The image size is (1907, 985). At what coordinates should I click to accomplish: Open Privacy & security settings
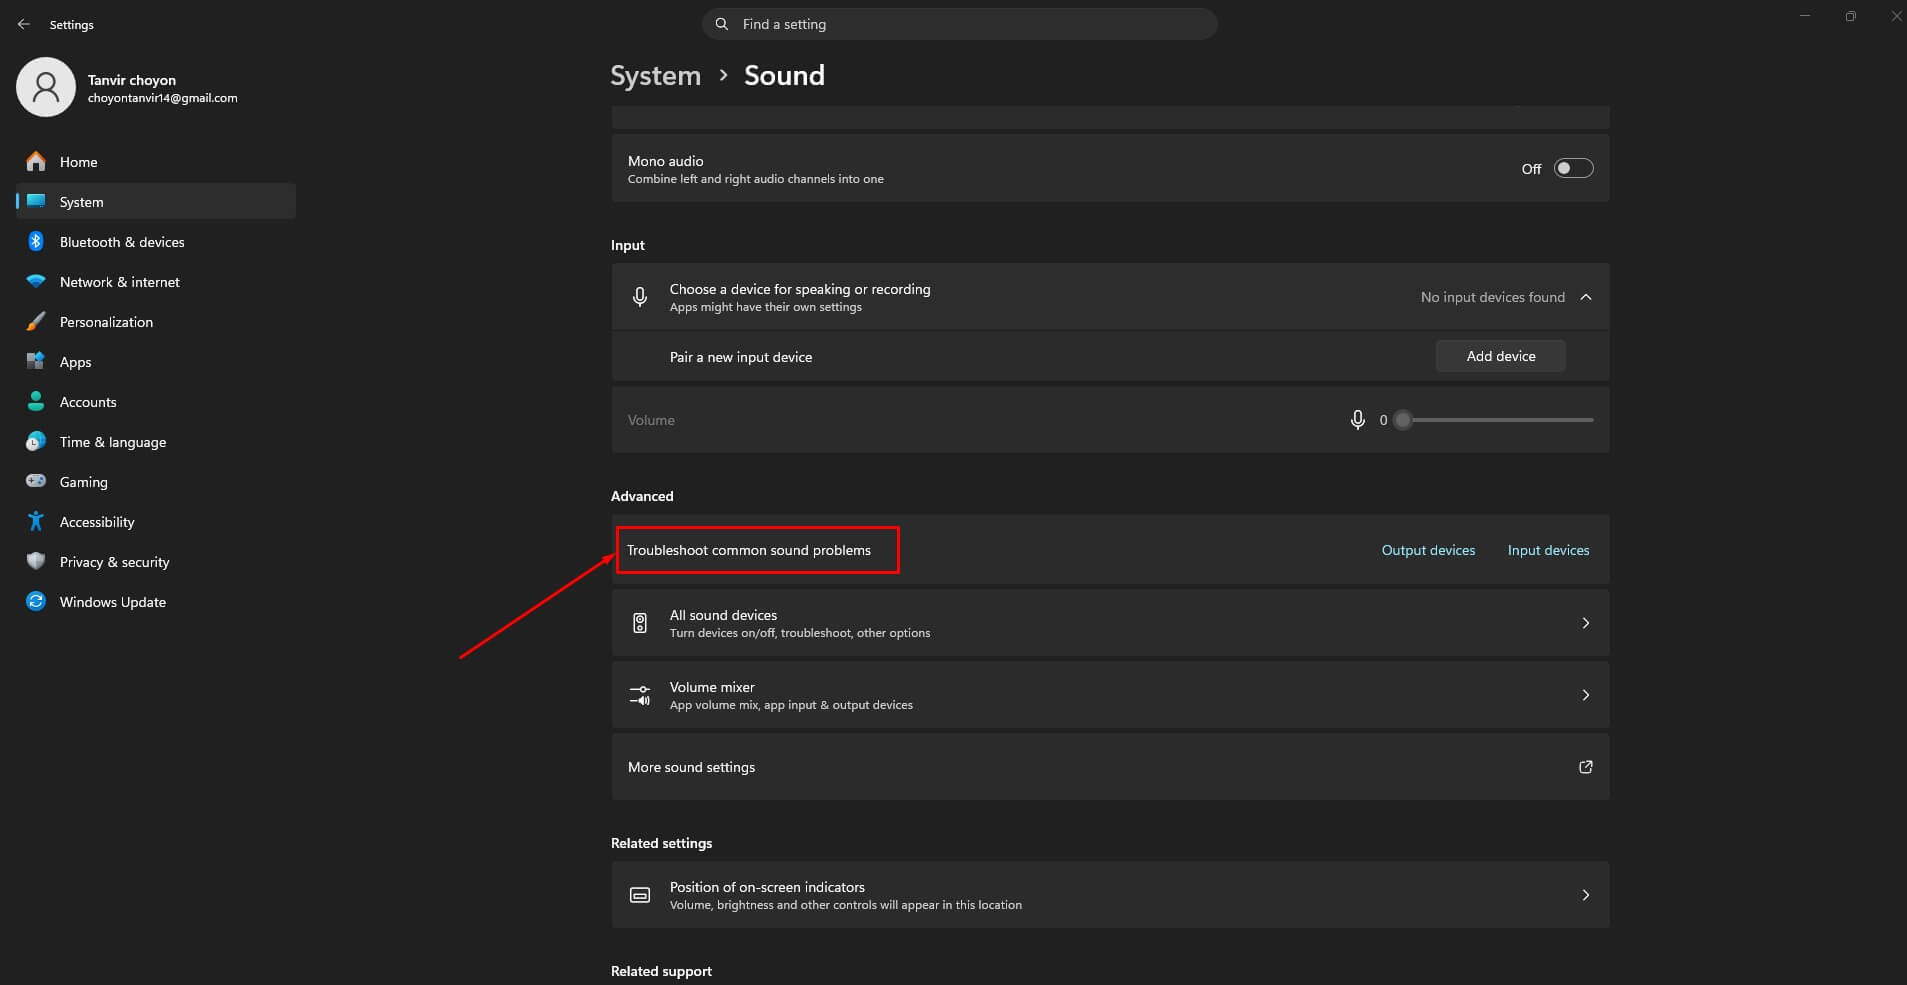(x=156, y=561)
